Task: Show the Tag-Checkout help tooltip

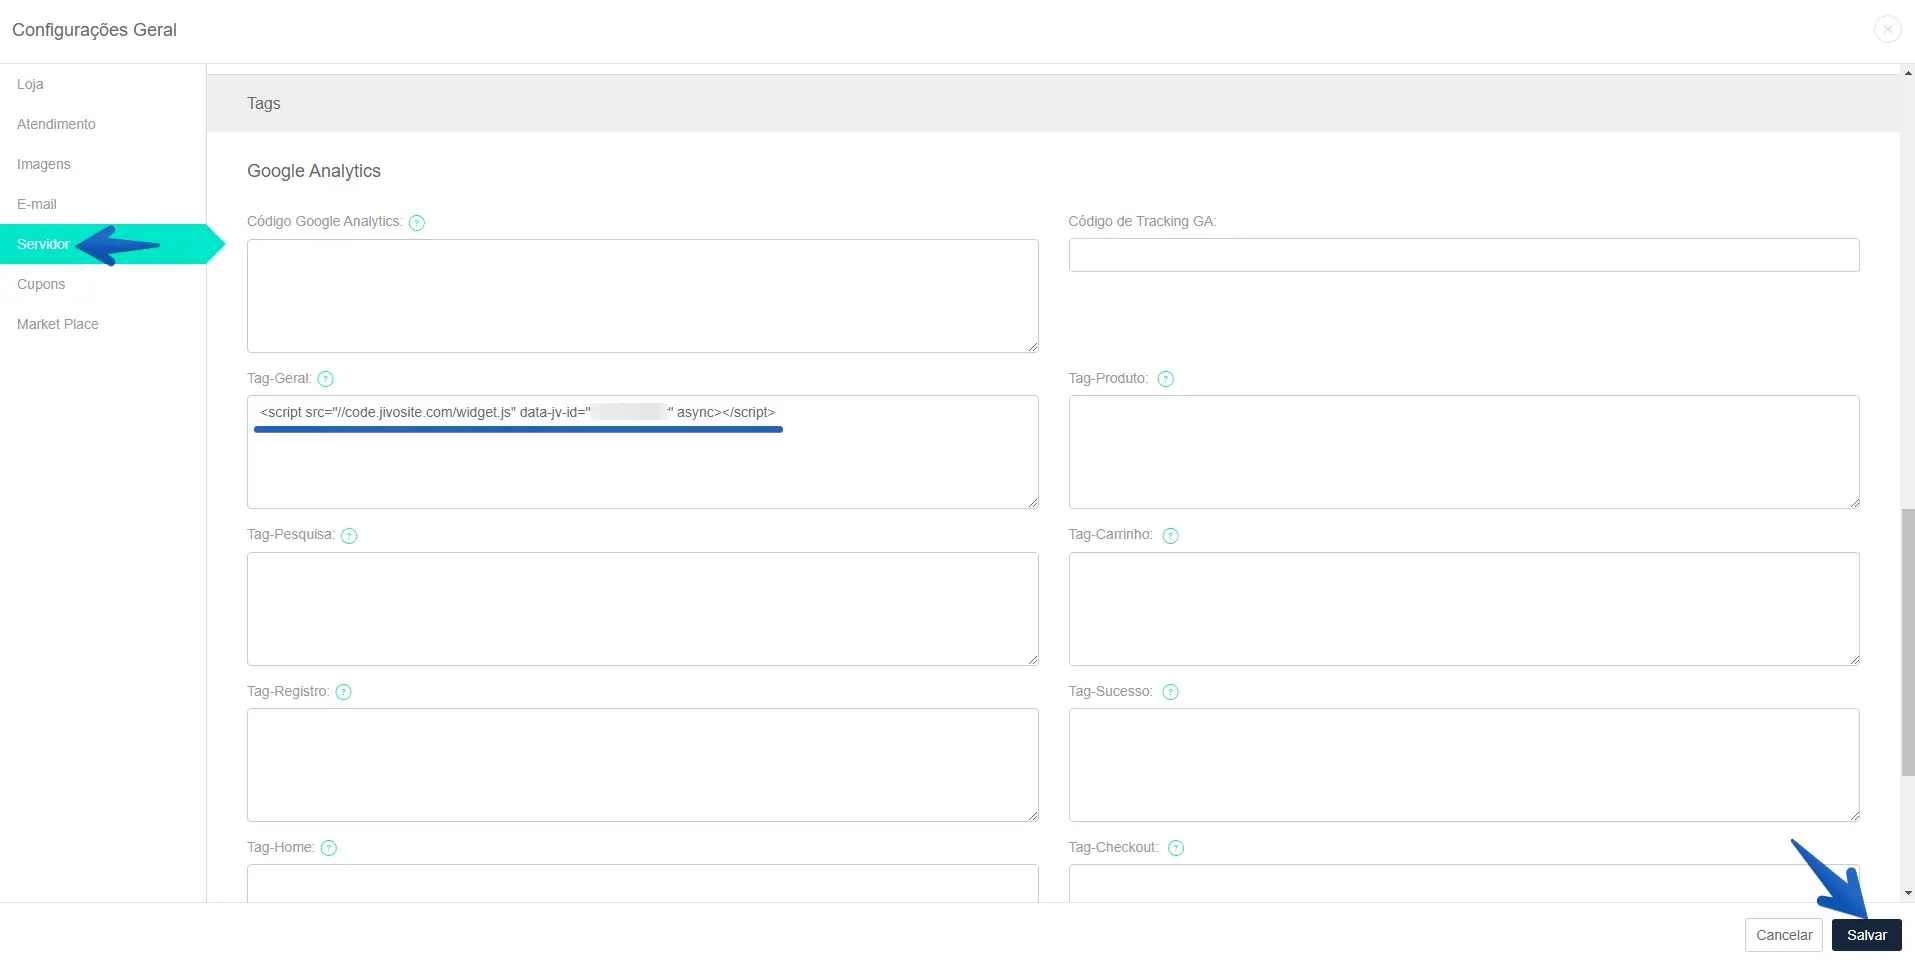Action: coord(1176,848)
